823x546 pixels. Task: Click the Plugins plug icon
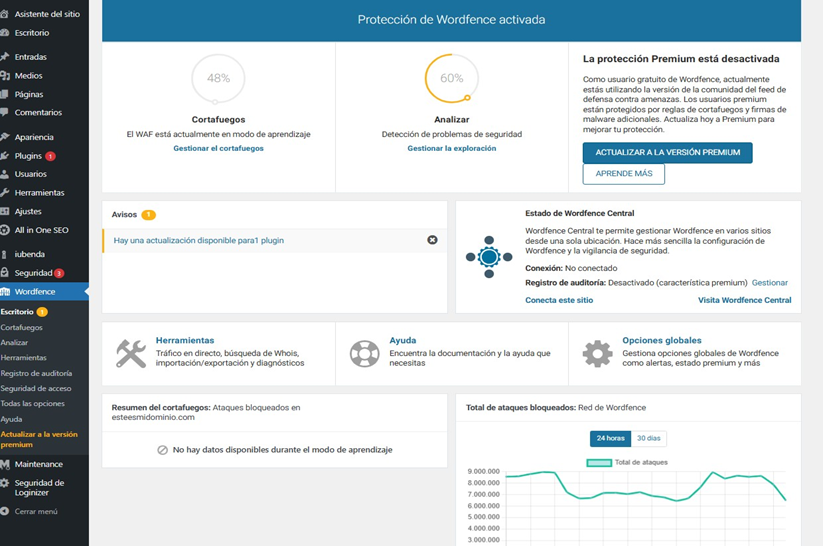(5, 155)
